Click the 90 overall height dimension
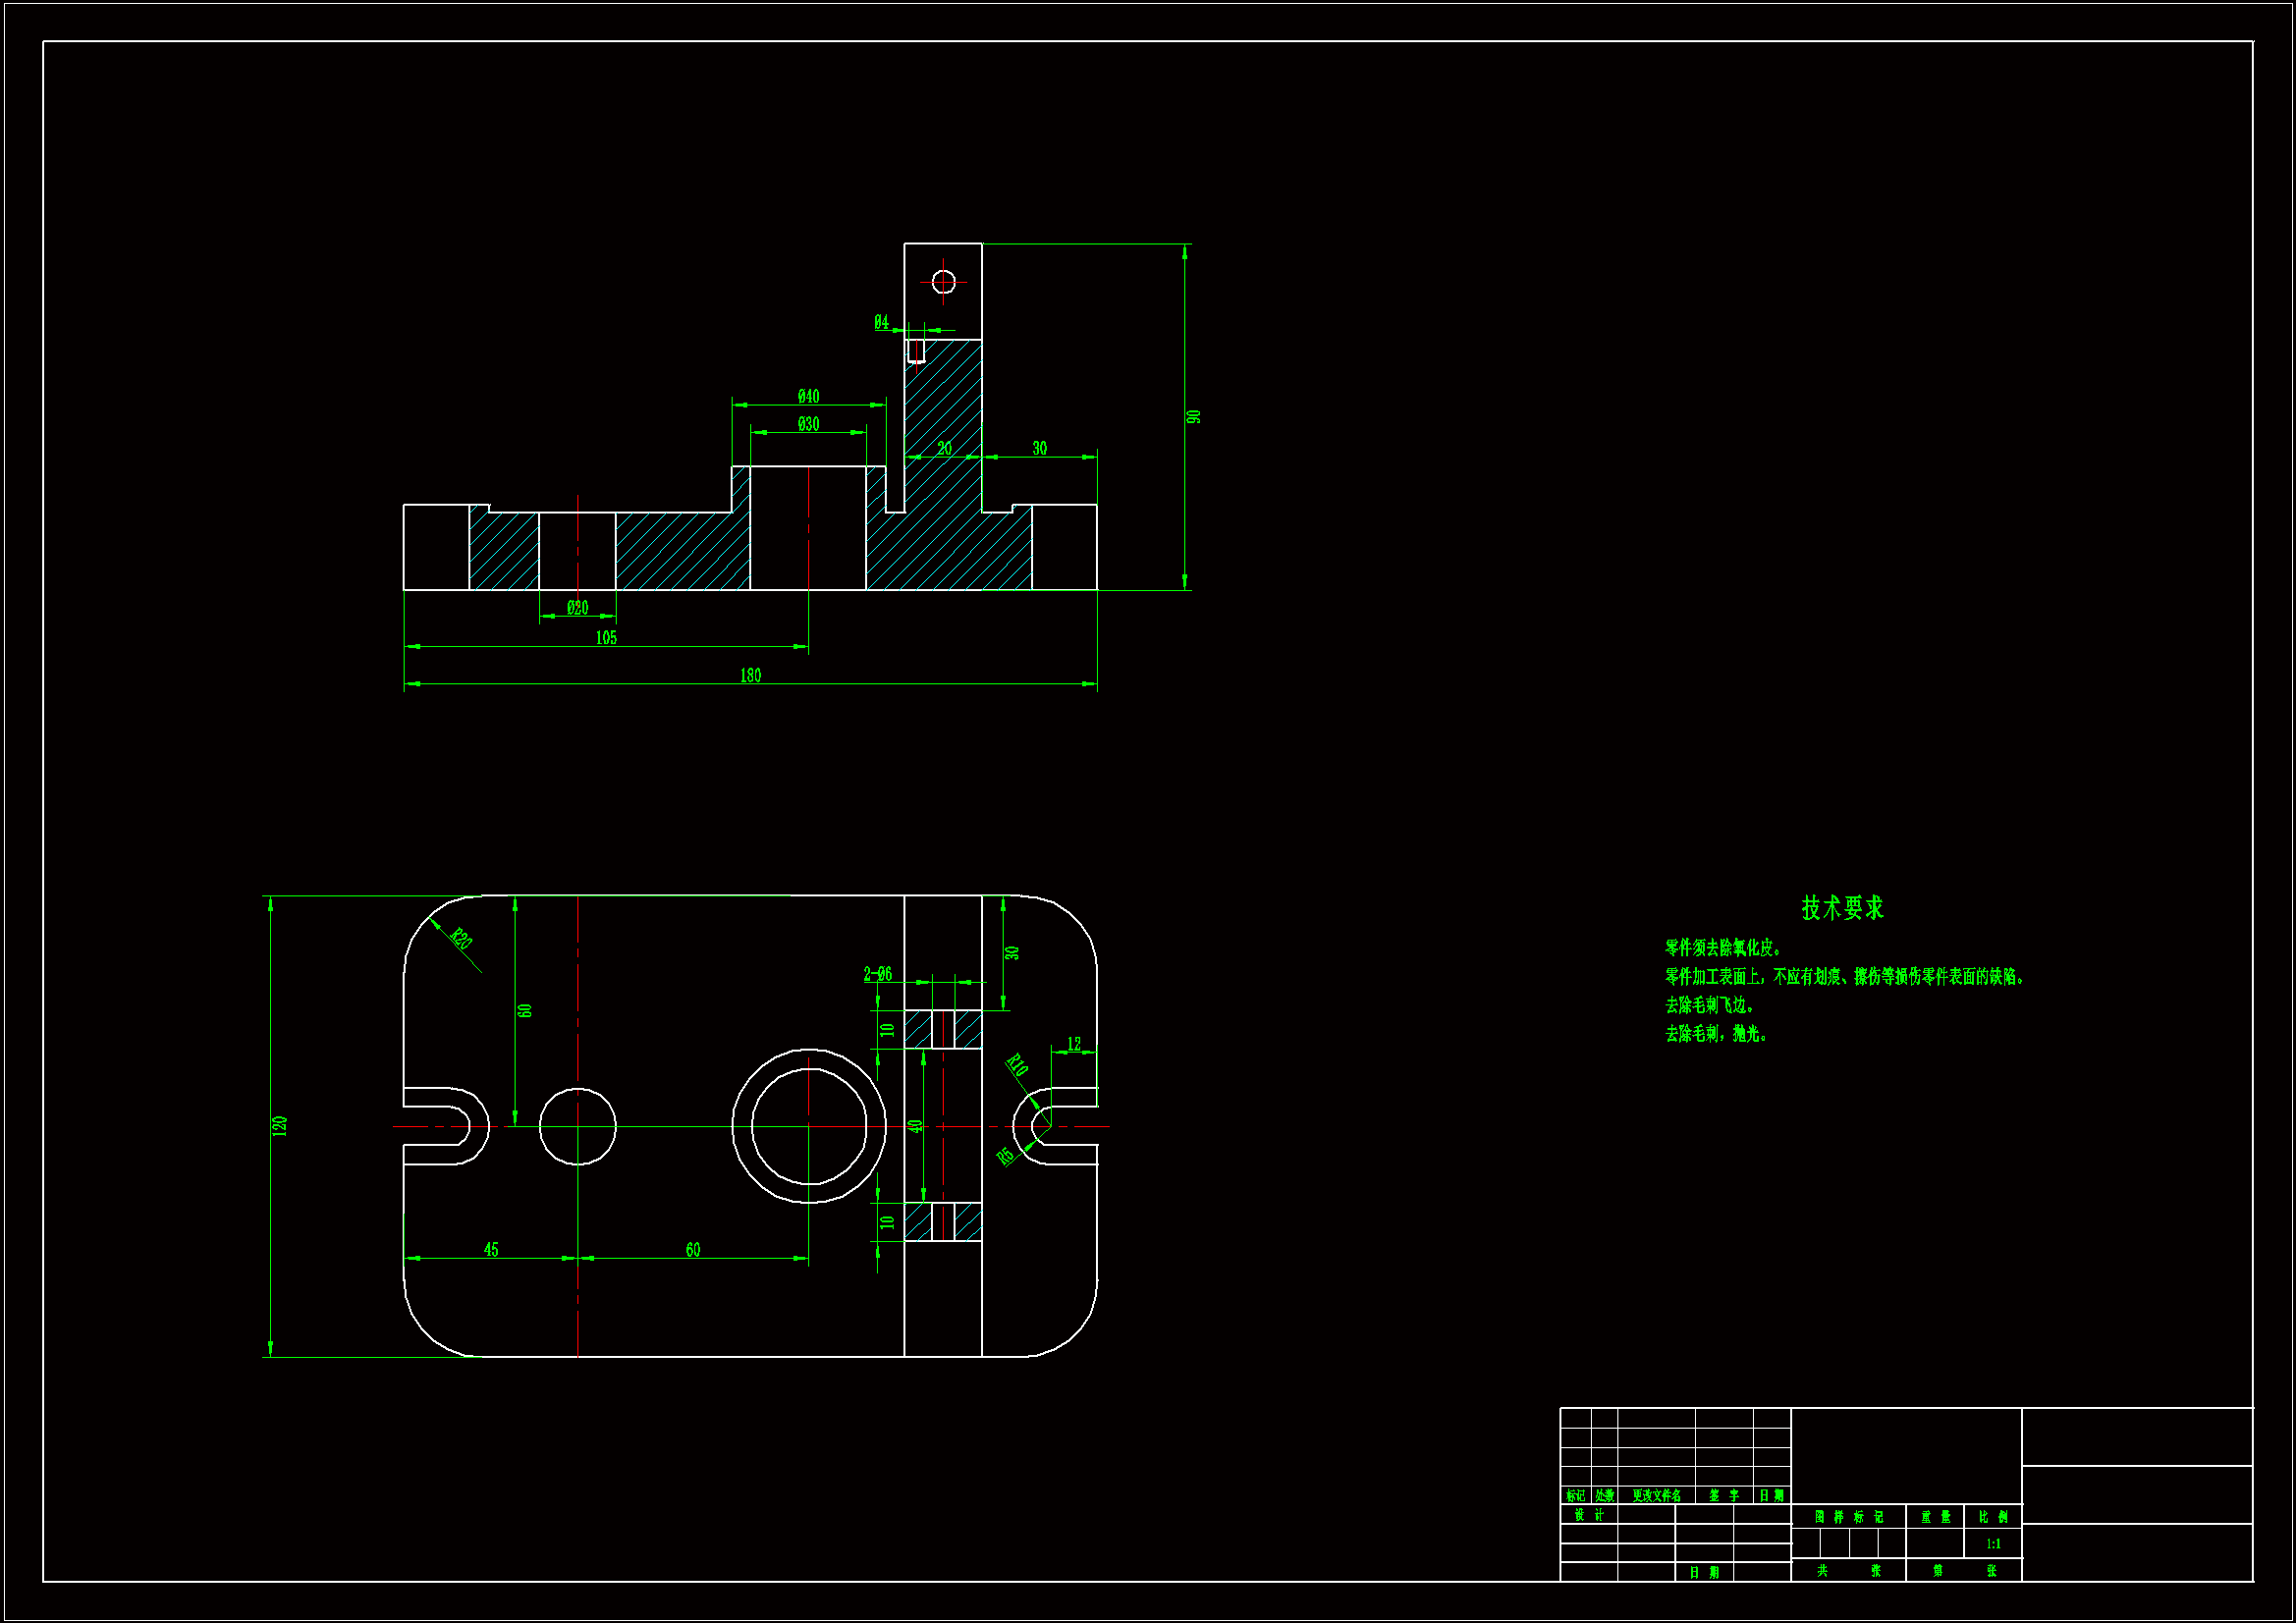This screenshot has width=2296, height=1623. (x=1193, y=417)
